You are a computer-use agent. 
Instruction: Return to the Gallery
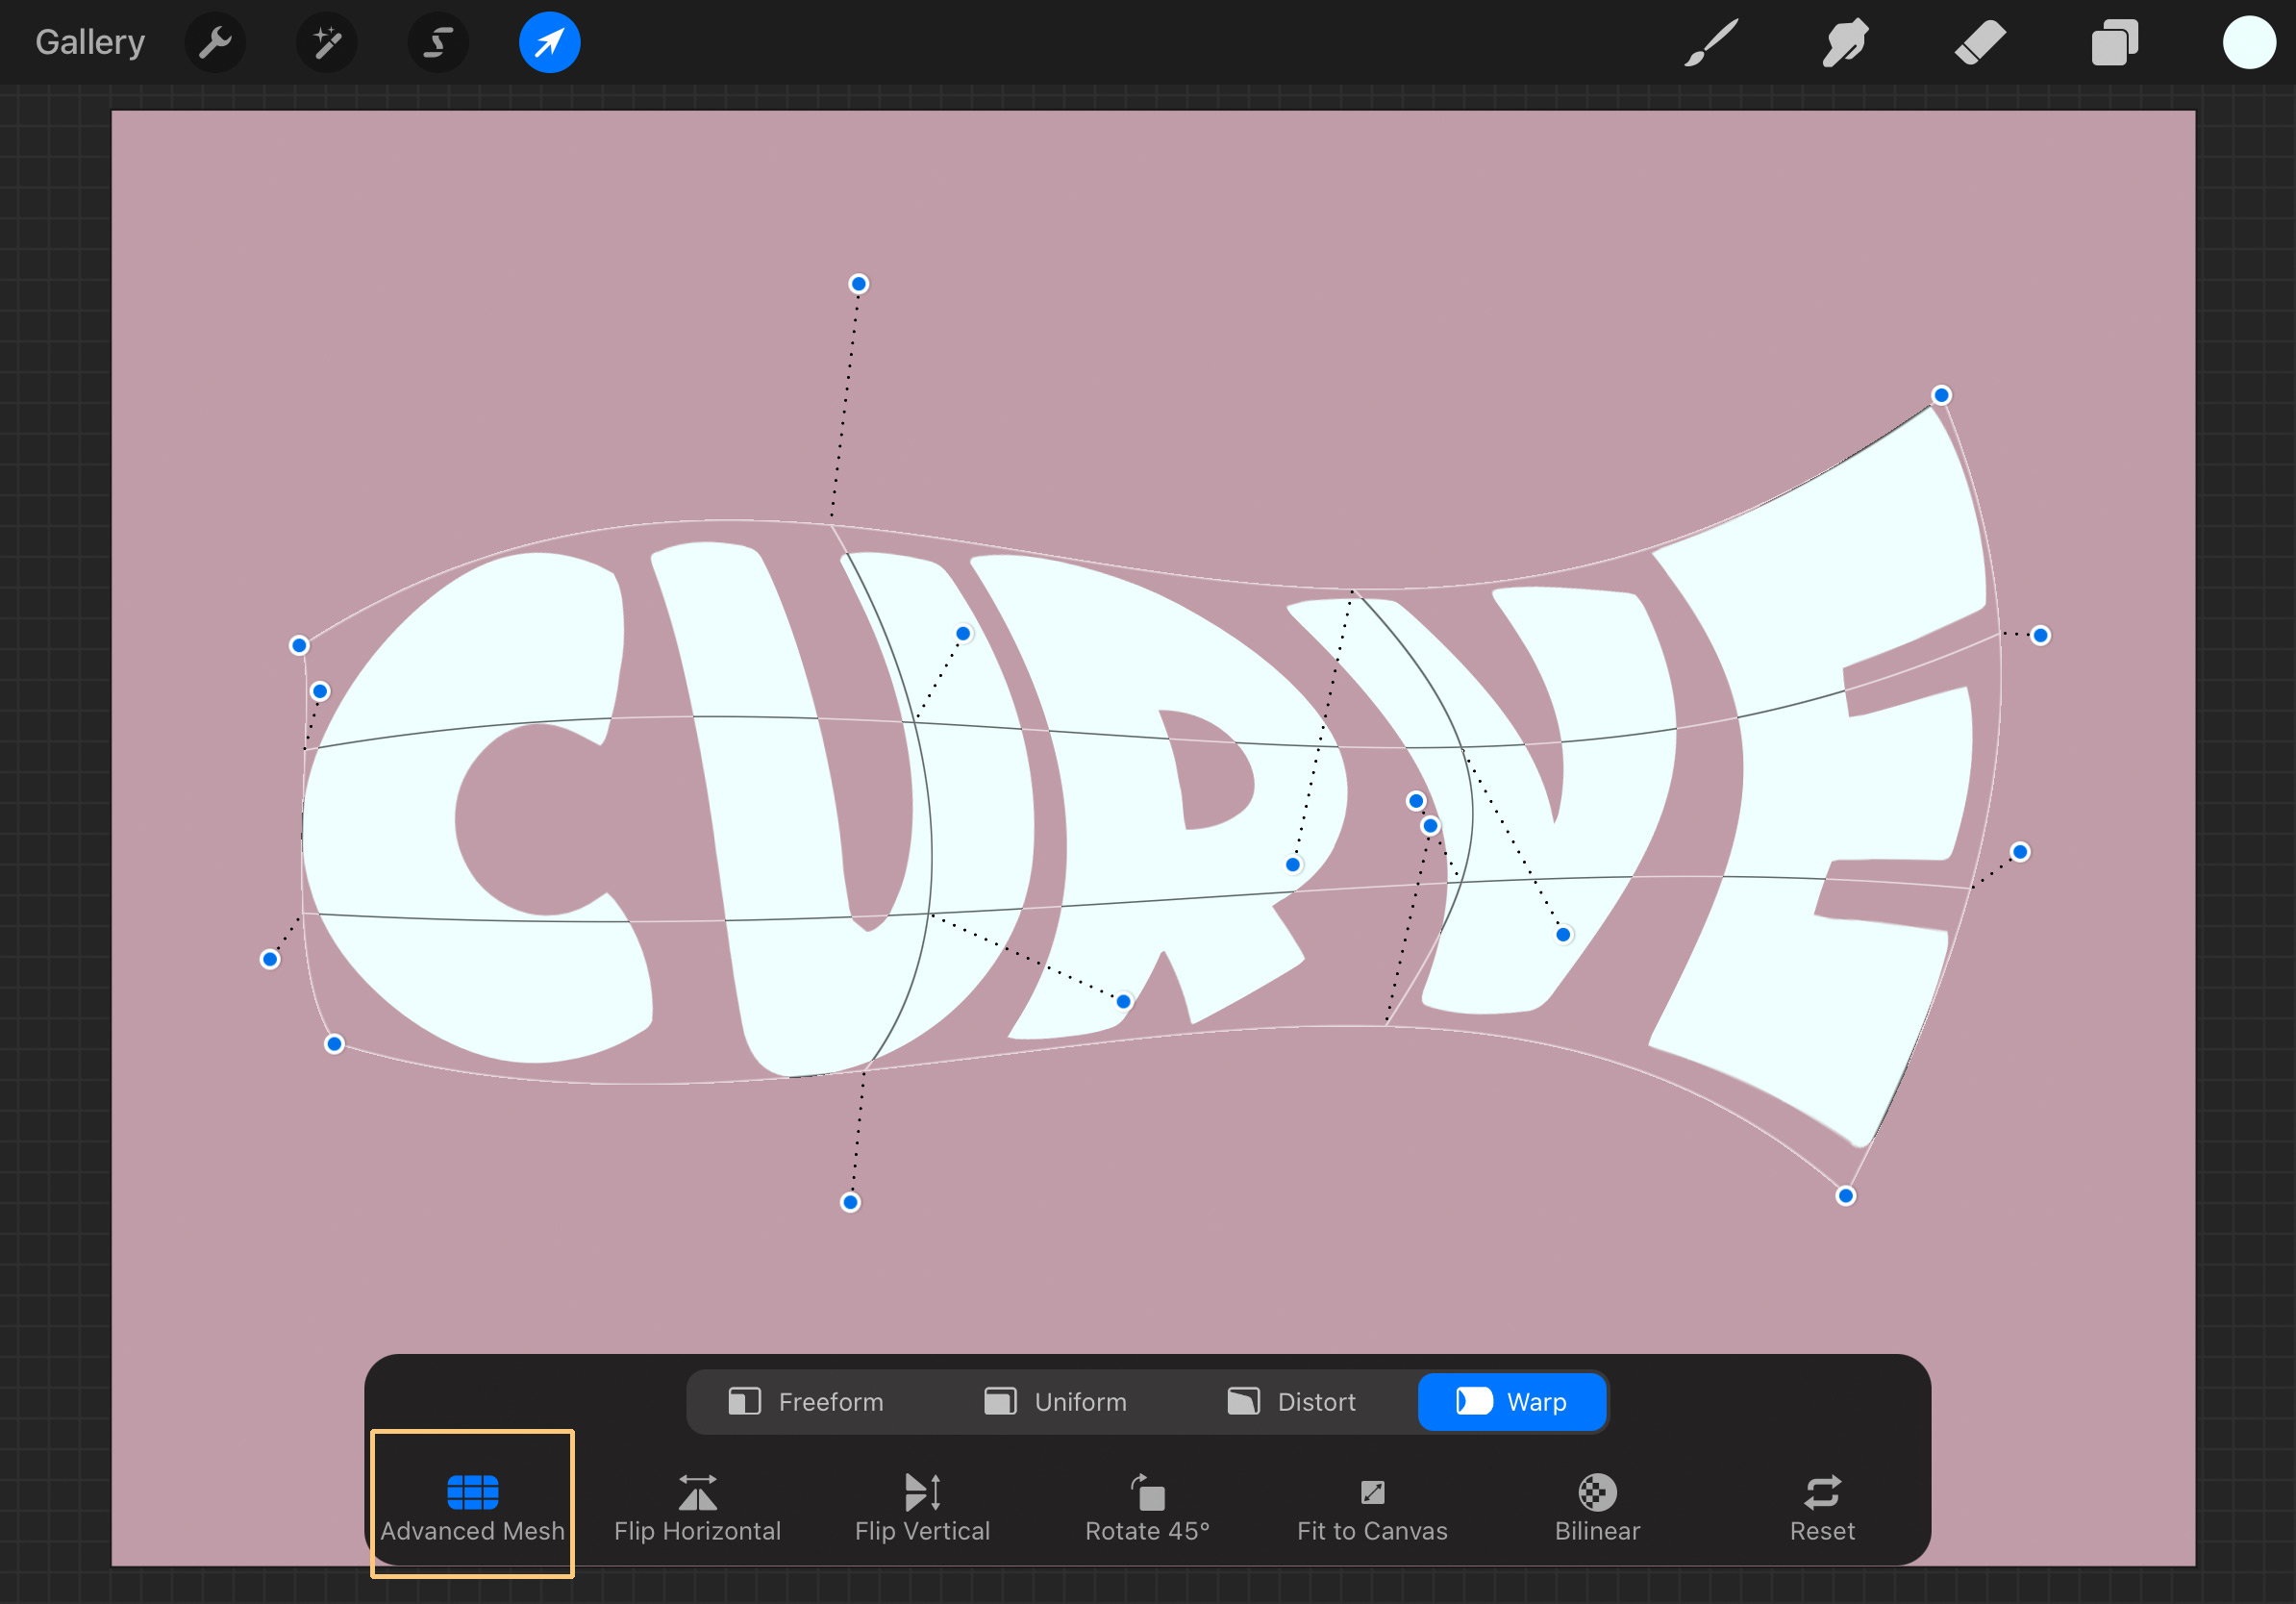coord(89,42)
